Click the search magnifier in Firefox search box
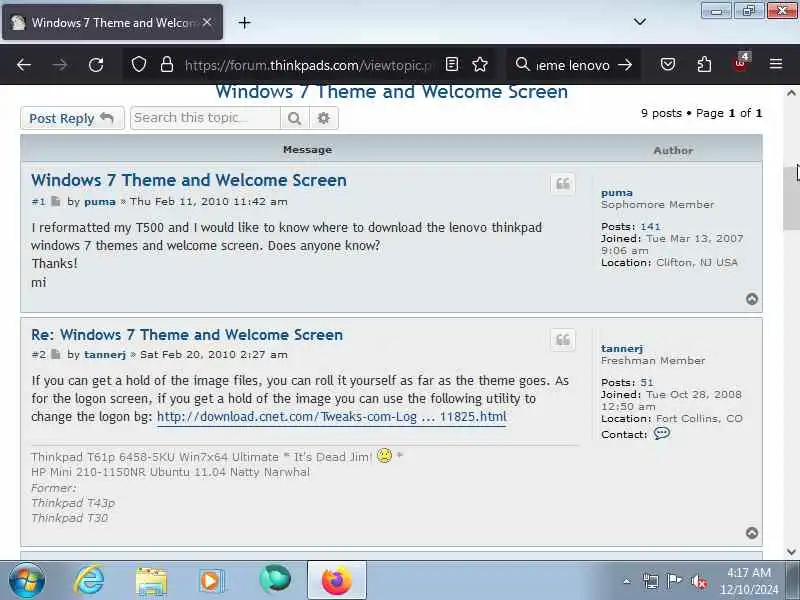Screen dimensions: 800x600 [522, 64]
